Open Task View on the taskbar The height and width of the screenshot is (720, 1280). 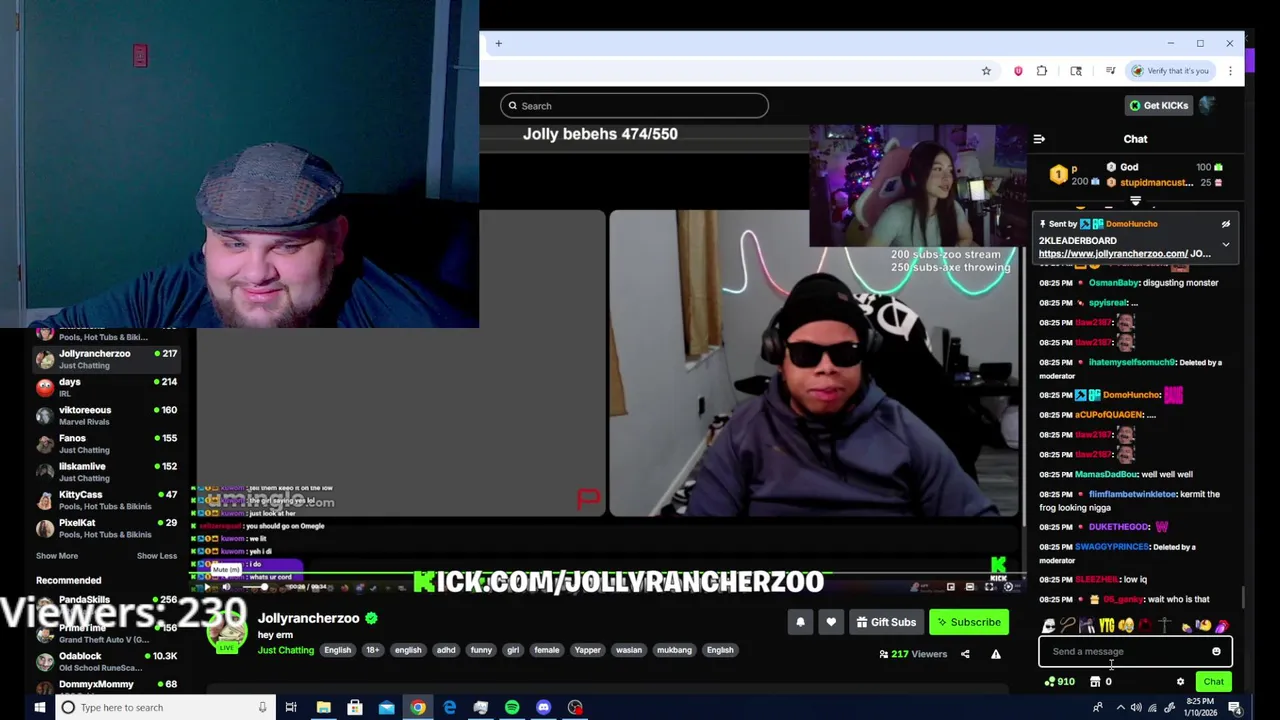coord(291,708)
